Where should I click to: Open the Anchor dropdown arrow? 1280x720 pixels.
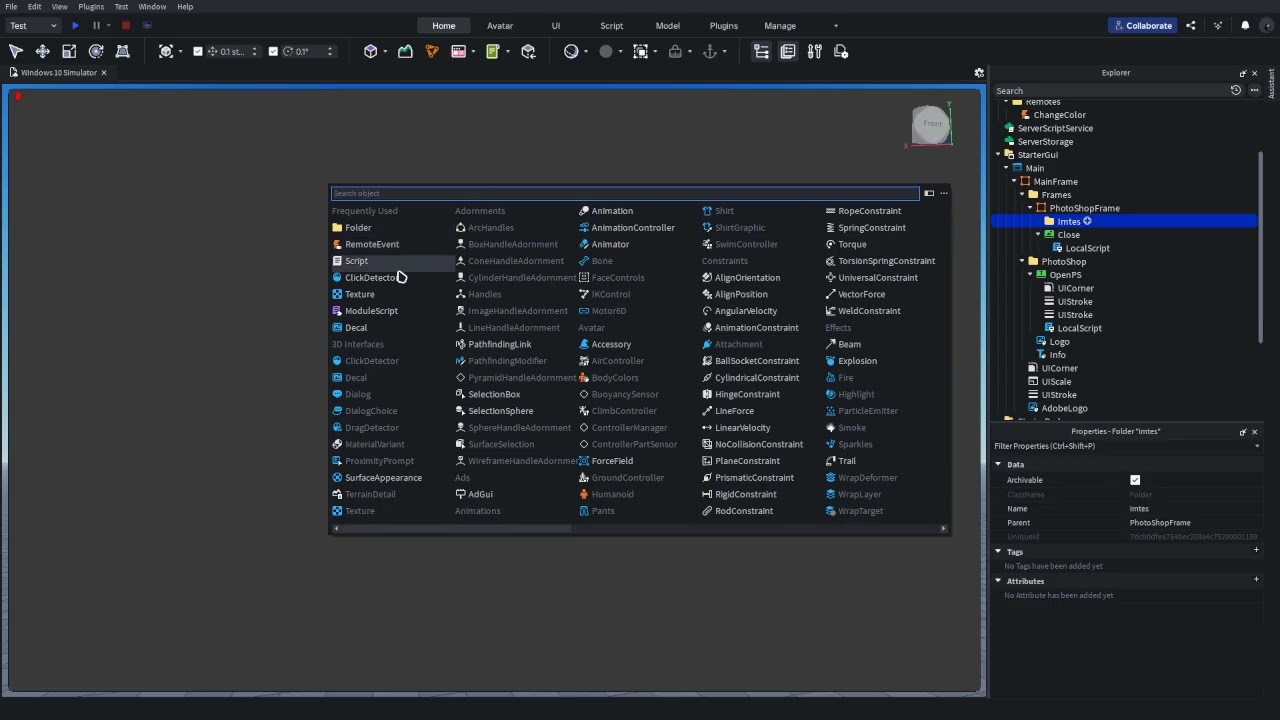tap(724, 51)
